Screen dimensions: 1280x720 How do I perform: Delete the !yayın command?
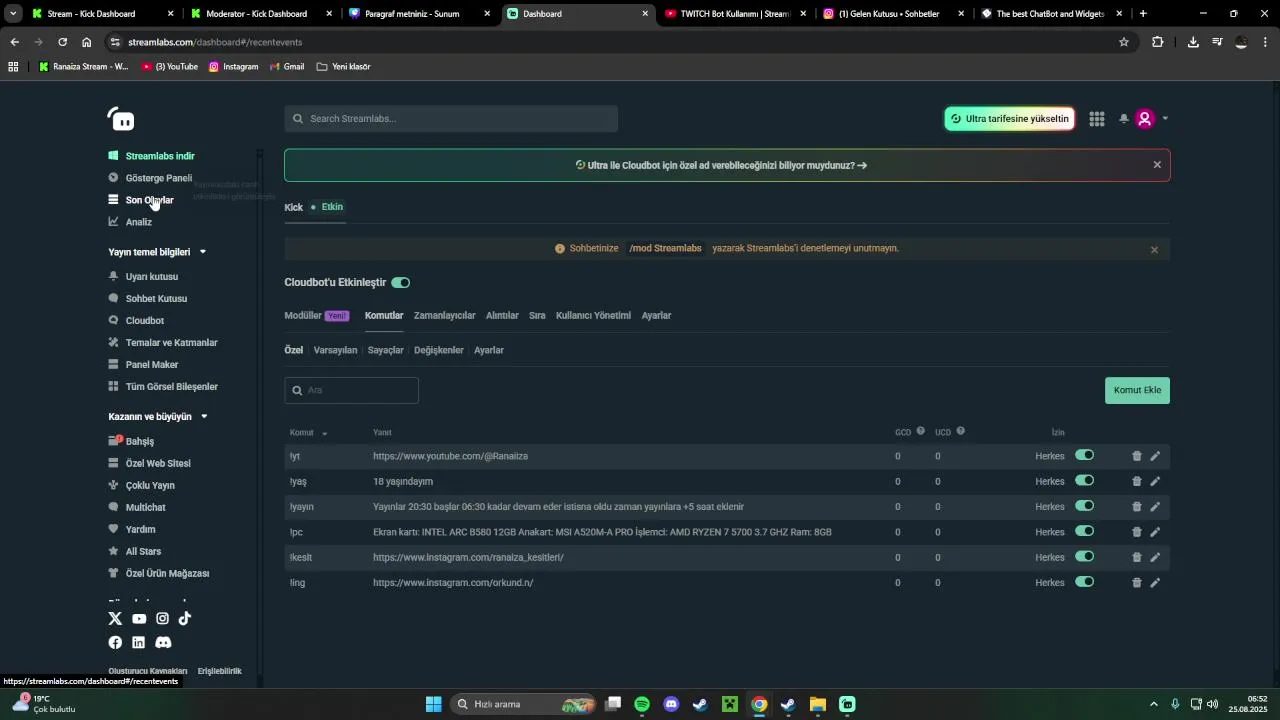coord(1136,507)
